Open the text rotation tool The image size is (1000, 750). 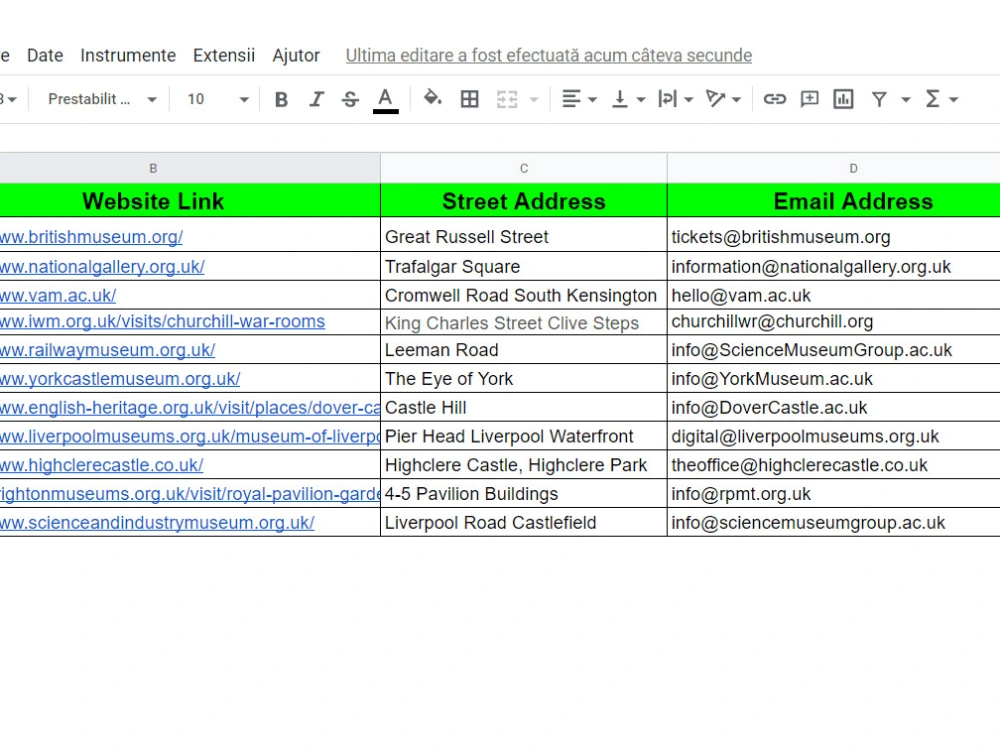click(x=716, y=99)
